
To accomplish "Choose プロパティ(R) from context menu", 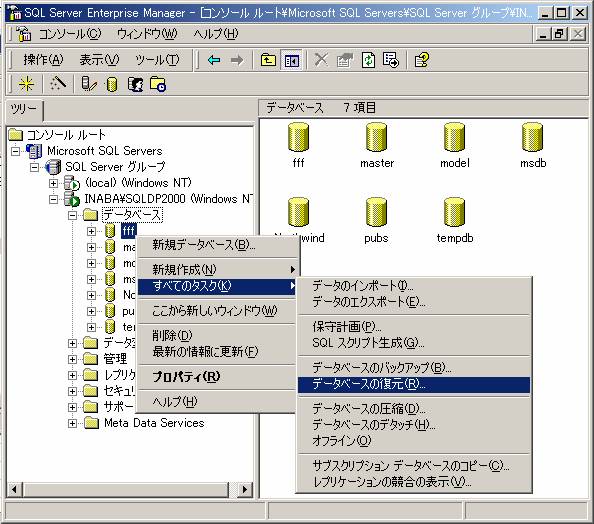I will (217, 377).
